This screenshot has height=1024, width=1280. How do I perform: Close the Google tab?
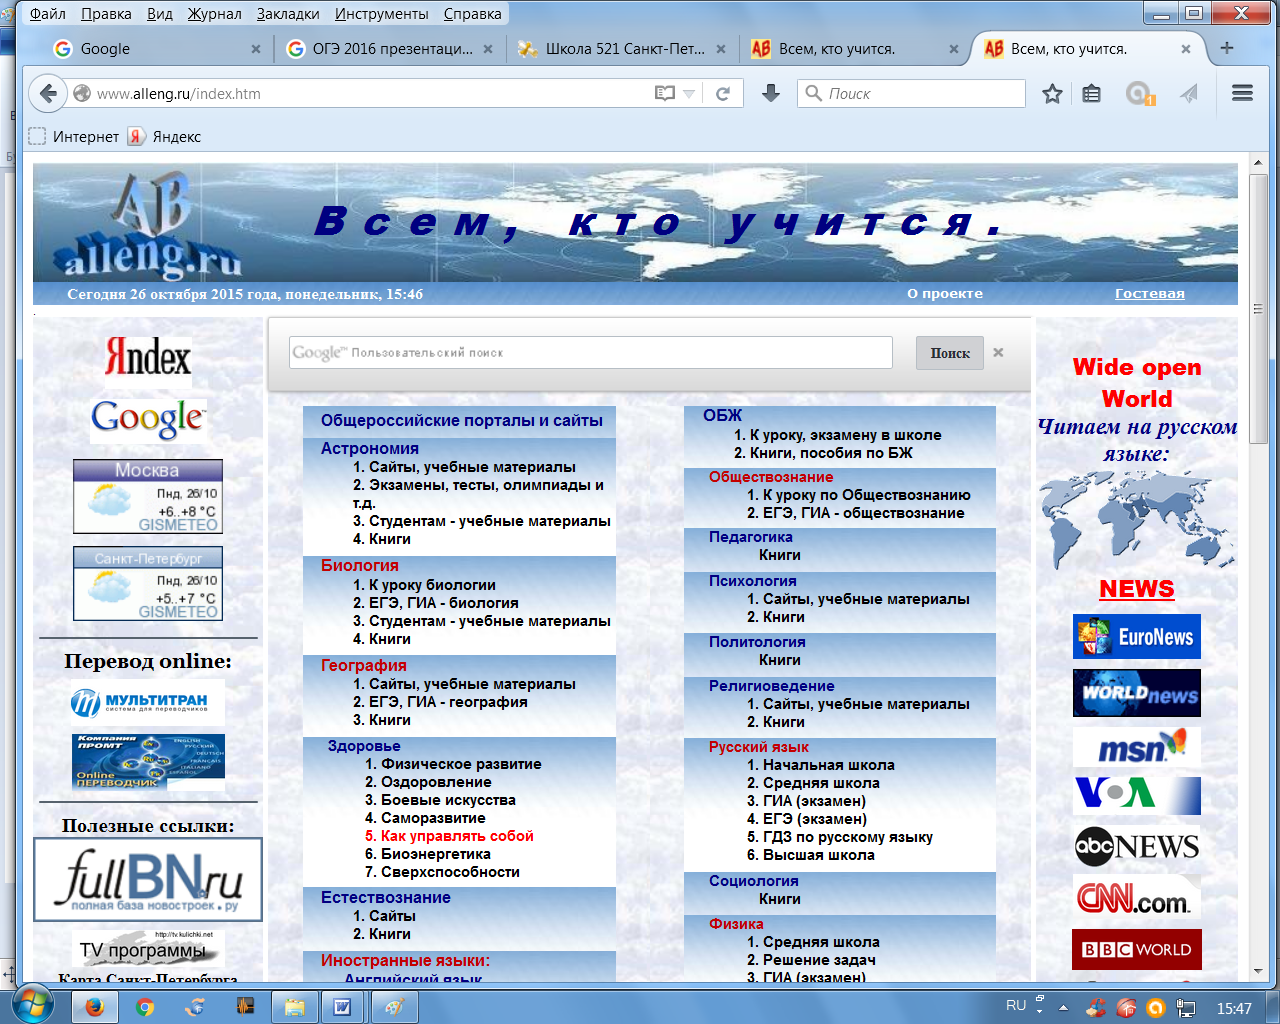tap(256, 49)
